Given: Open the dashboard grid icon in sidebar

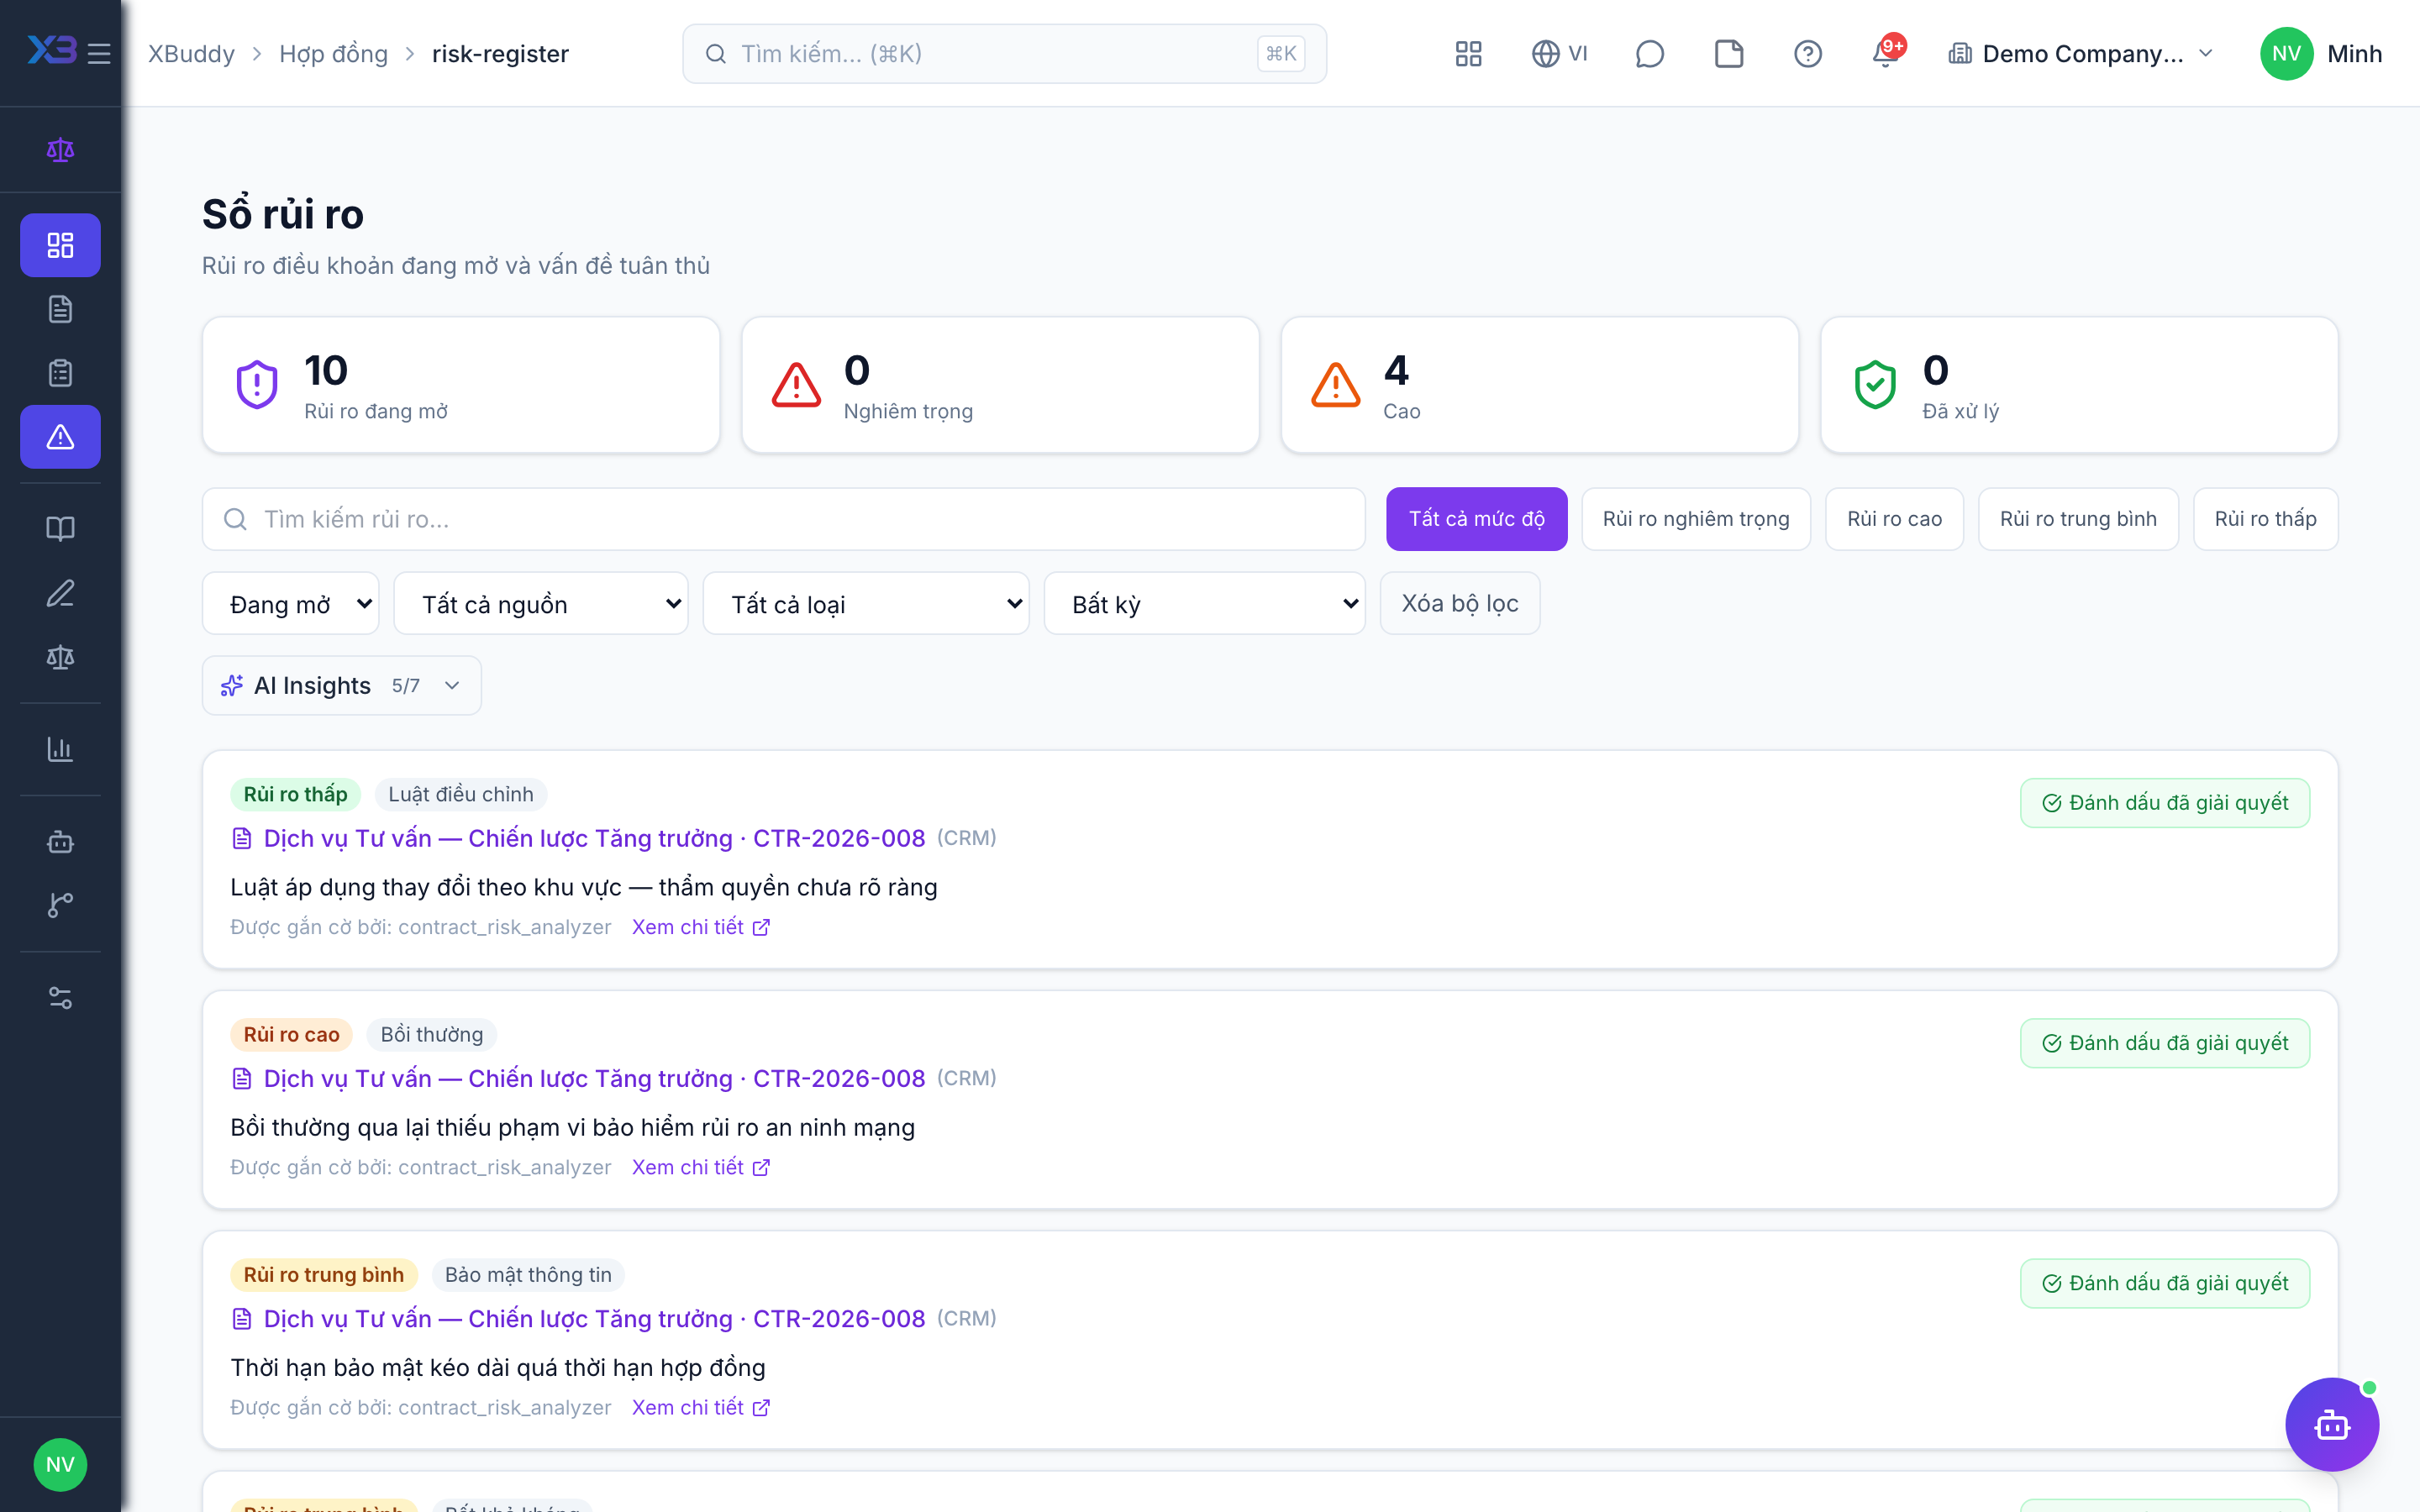Looking at the screenshot, I should 60,245.
